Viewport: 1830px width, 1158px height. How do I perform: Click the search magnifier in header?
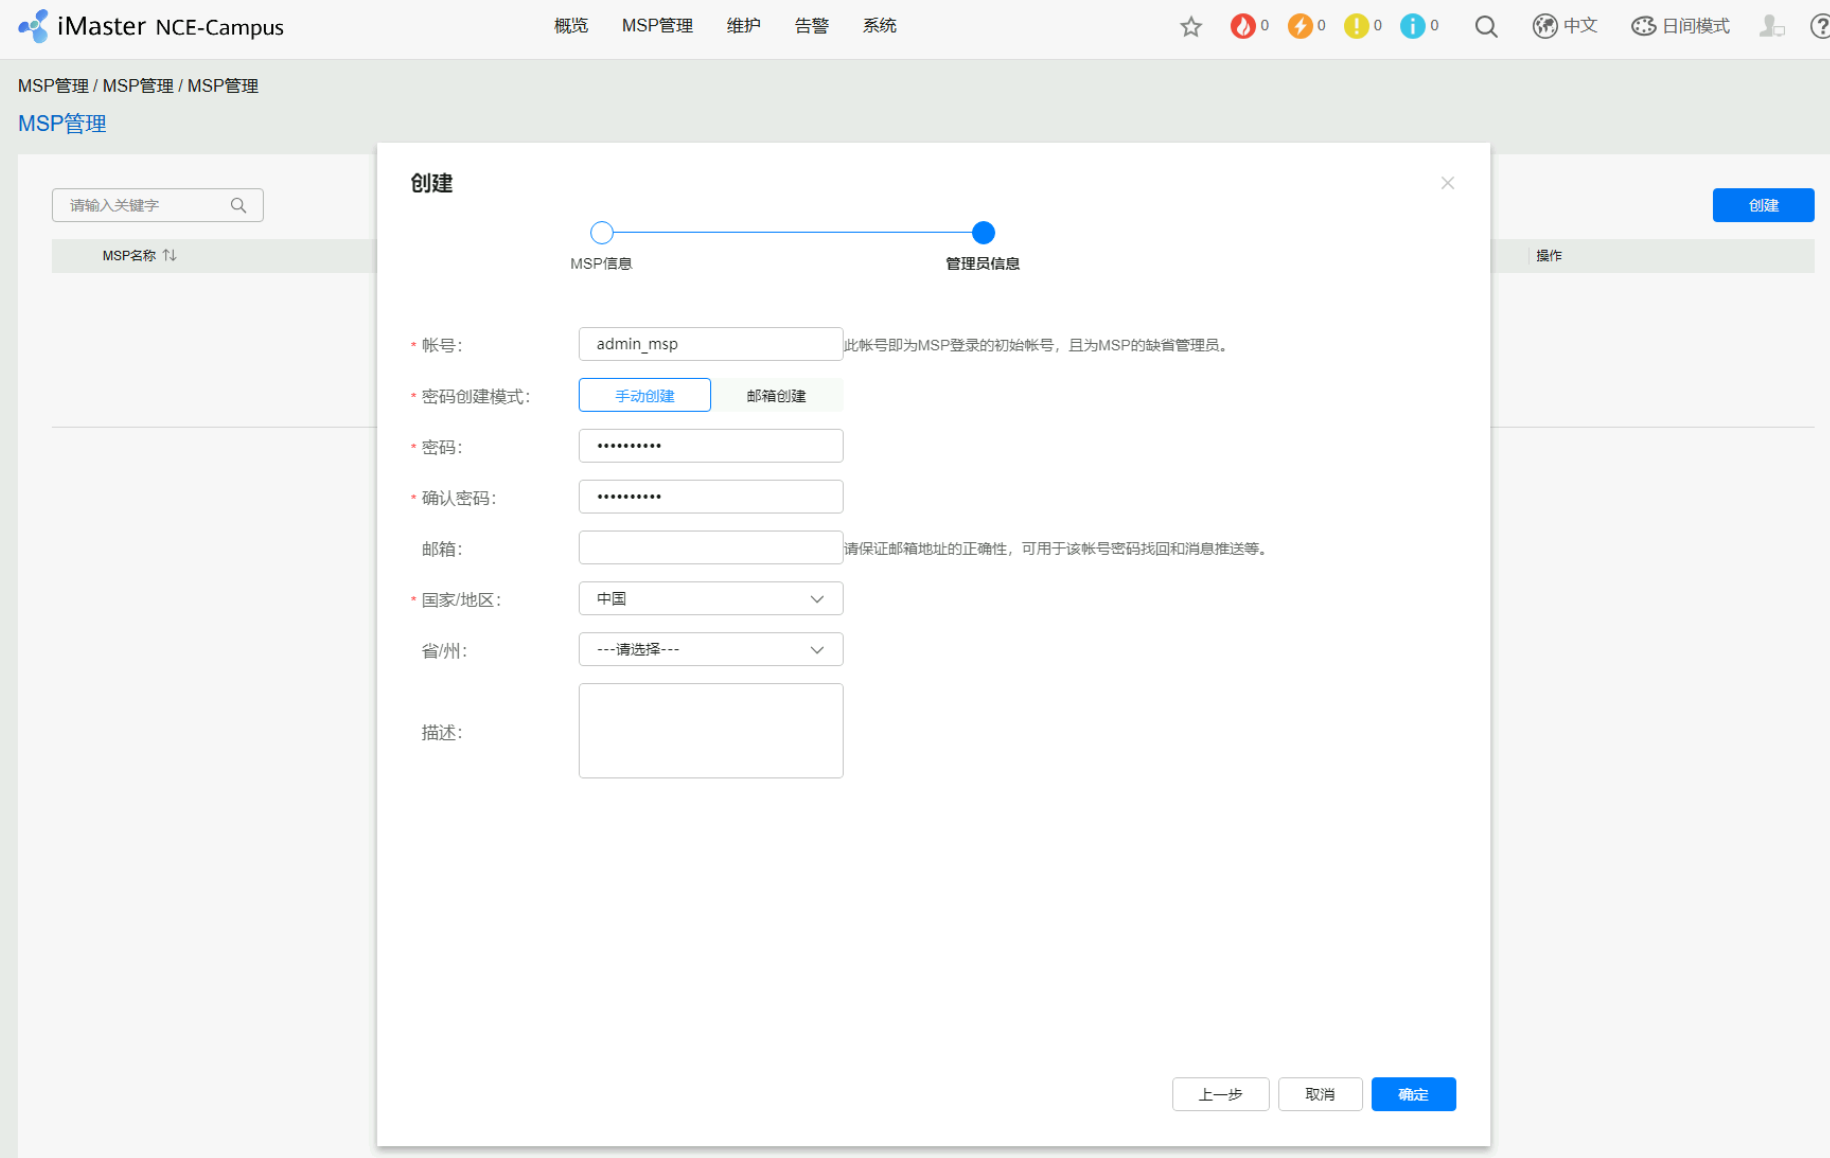click(x=1486, y=27)
